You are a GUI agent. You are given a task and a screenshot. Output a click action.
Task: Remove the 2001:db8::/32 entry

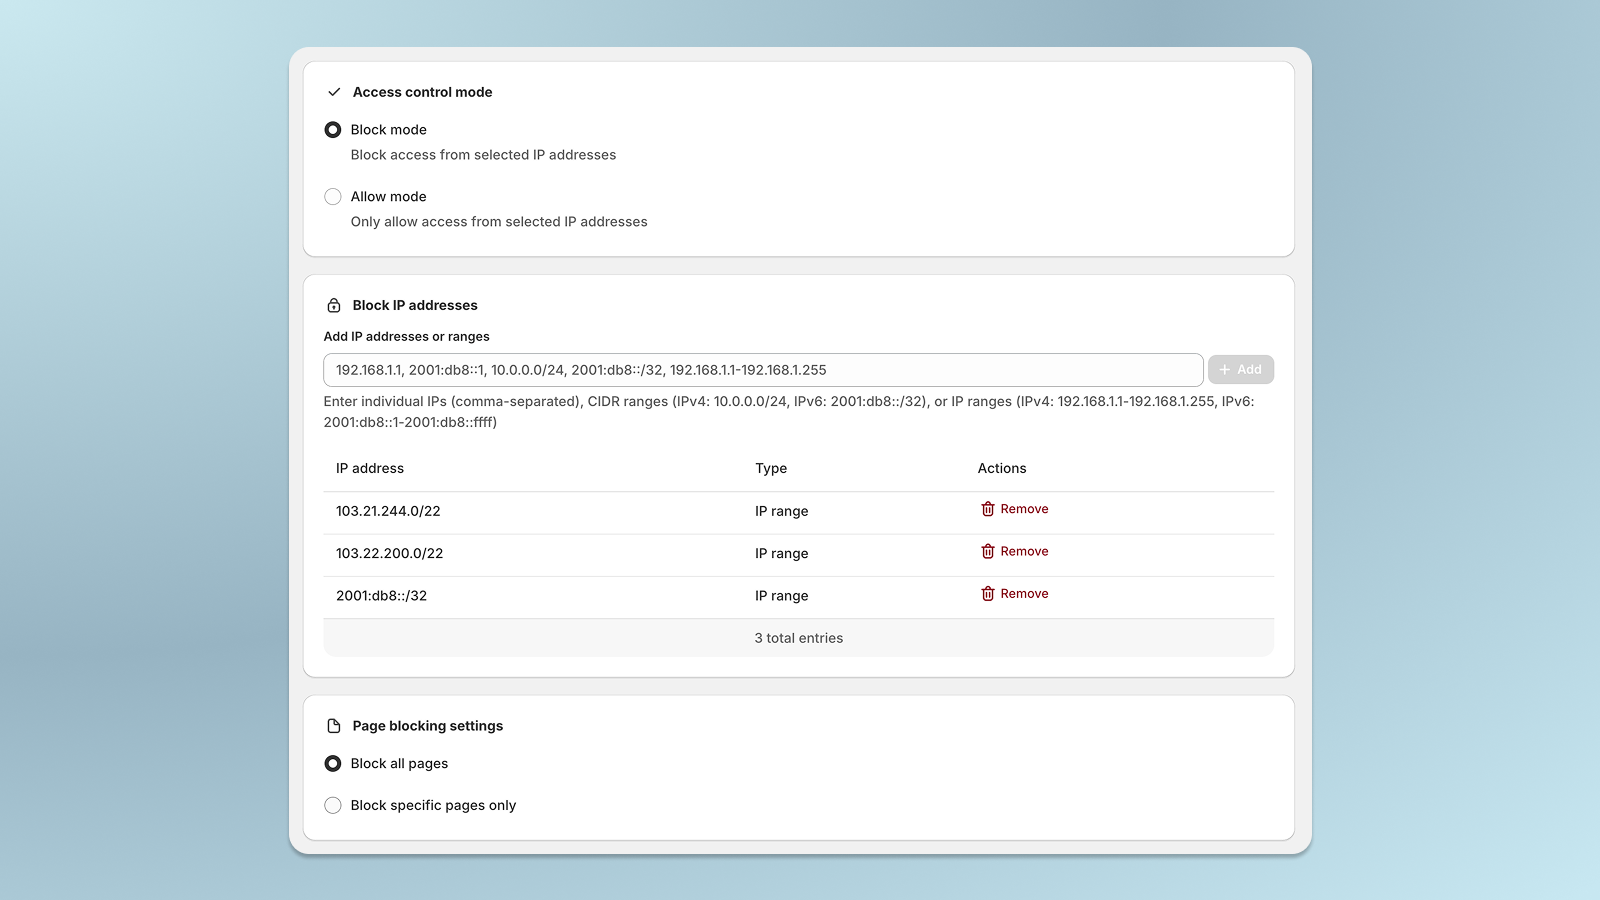tap(1014, 594)
